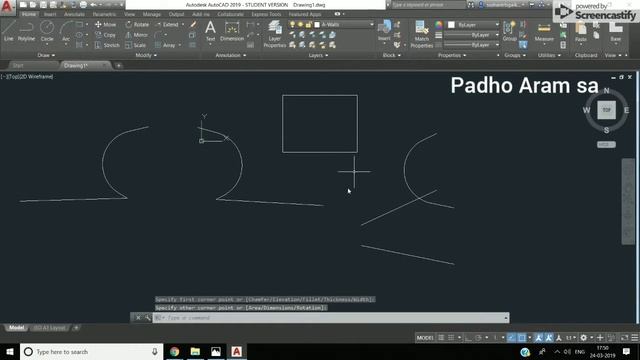Click the Plot printer icon in quick access toolbar
Screen dimensions: 640x360
(83, 5)
